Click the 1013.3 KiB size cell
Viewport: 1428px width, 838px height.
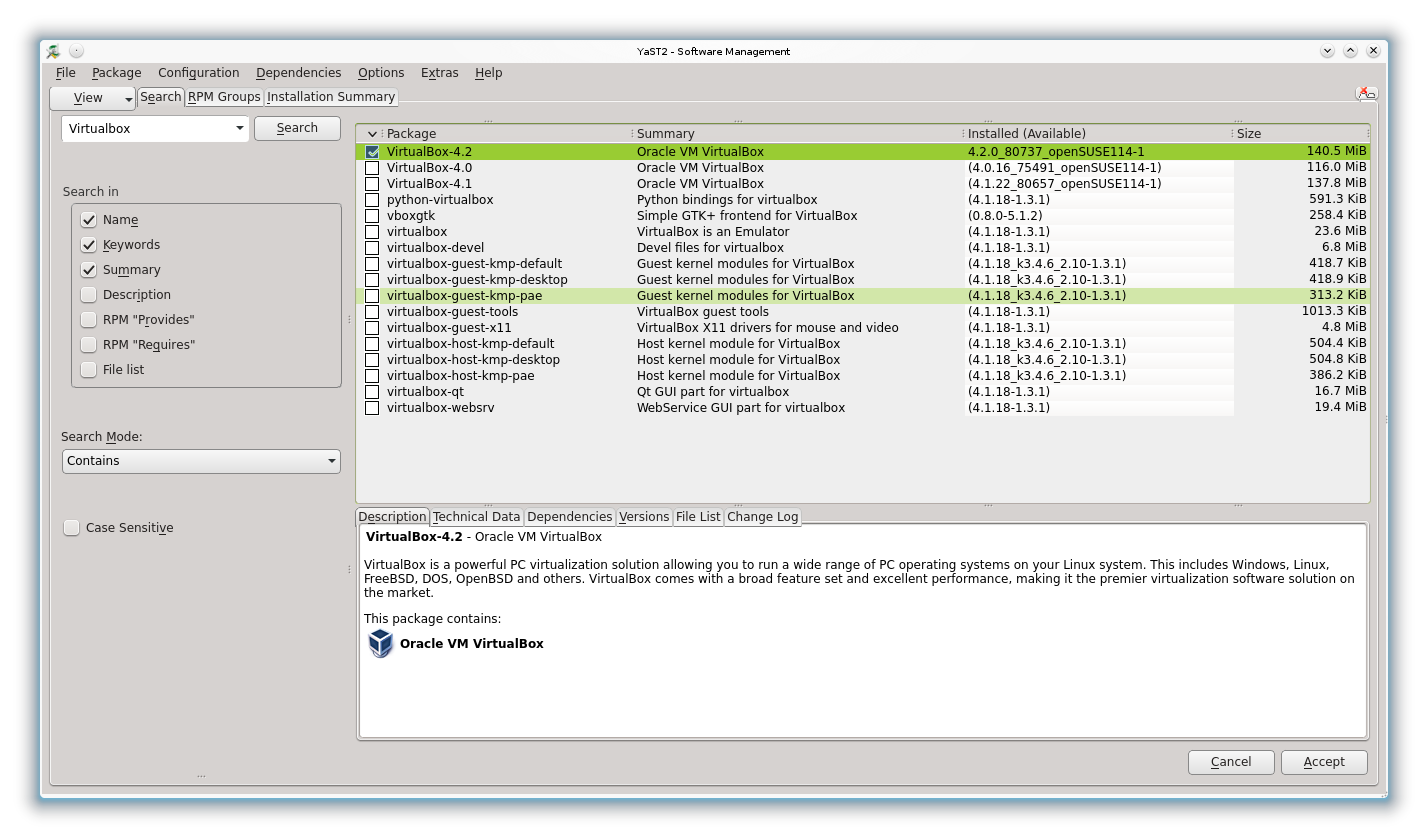1334,312
